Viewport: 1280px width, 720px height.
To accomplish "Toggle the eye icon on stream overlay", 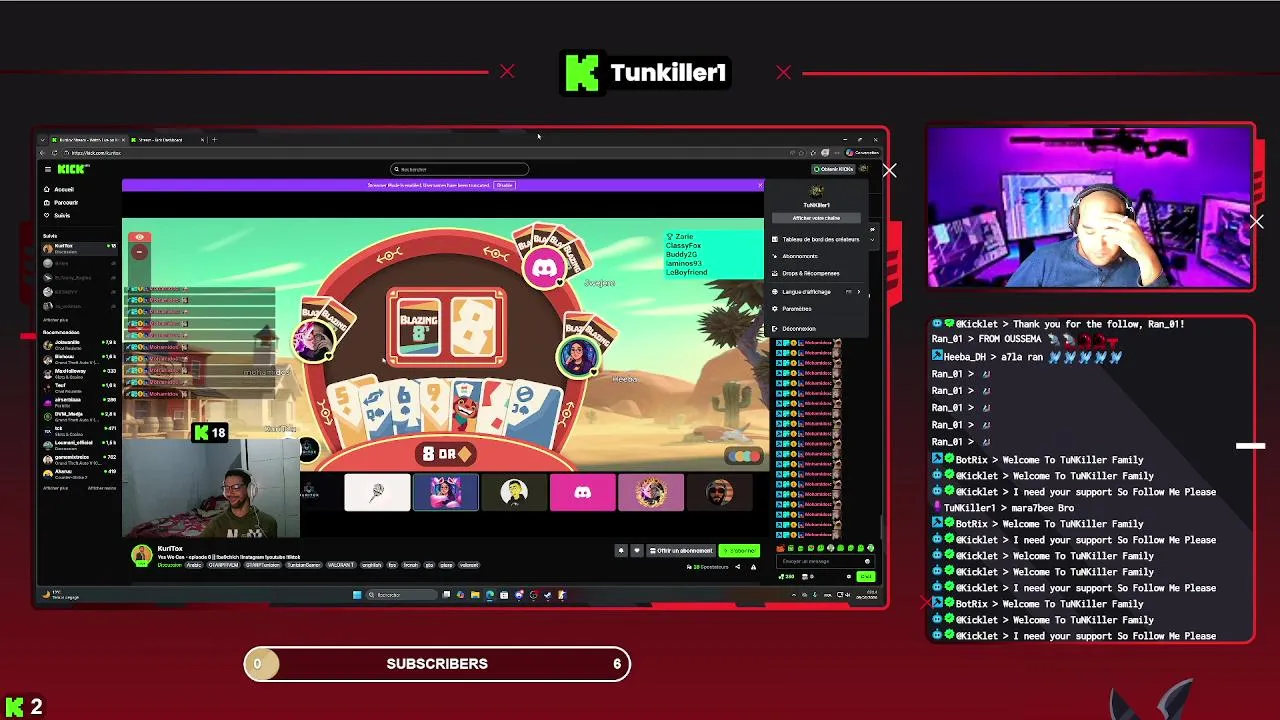I will click(139, 238).
